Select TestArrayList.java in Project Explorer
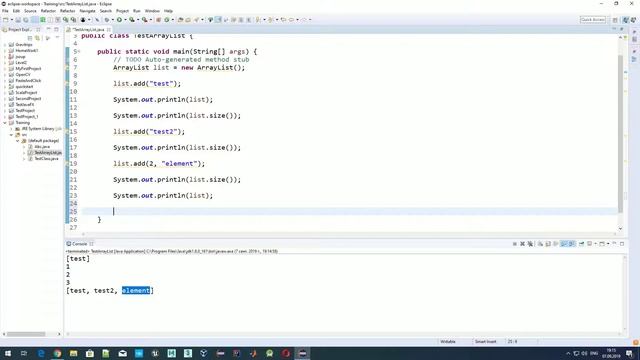This screenshot has height=360, width=640. pyautogui.click(x=48, y=152)
